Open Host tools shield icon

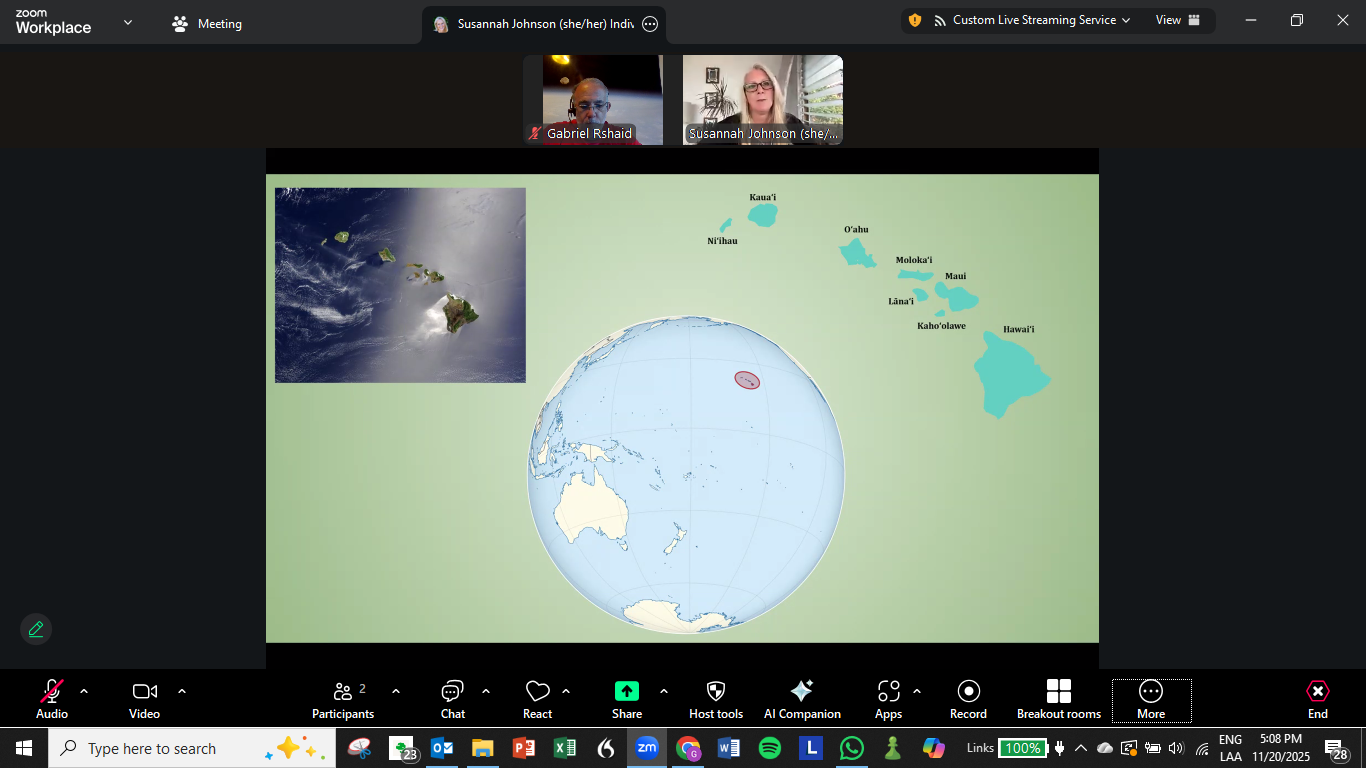pos(716,699)
